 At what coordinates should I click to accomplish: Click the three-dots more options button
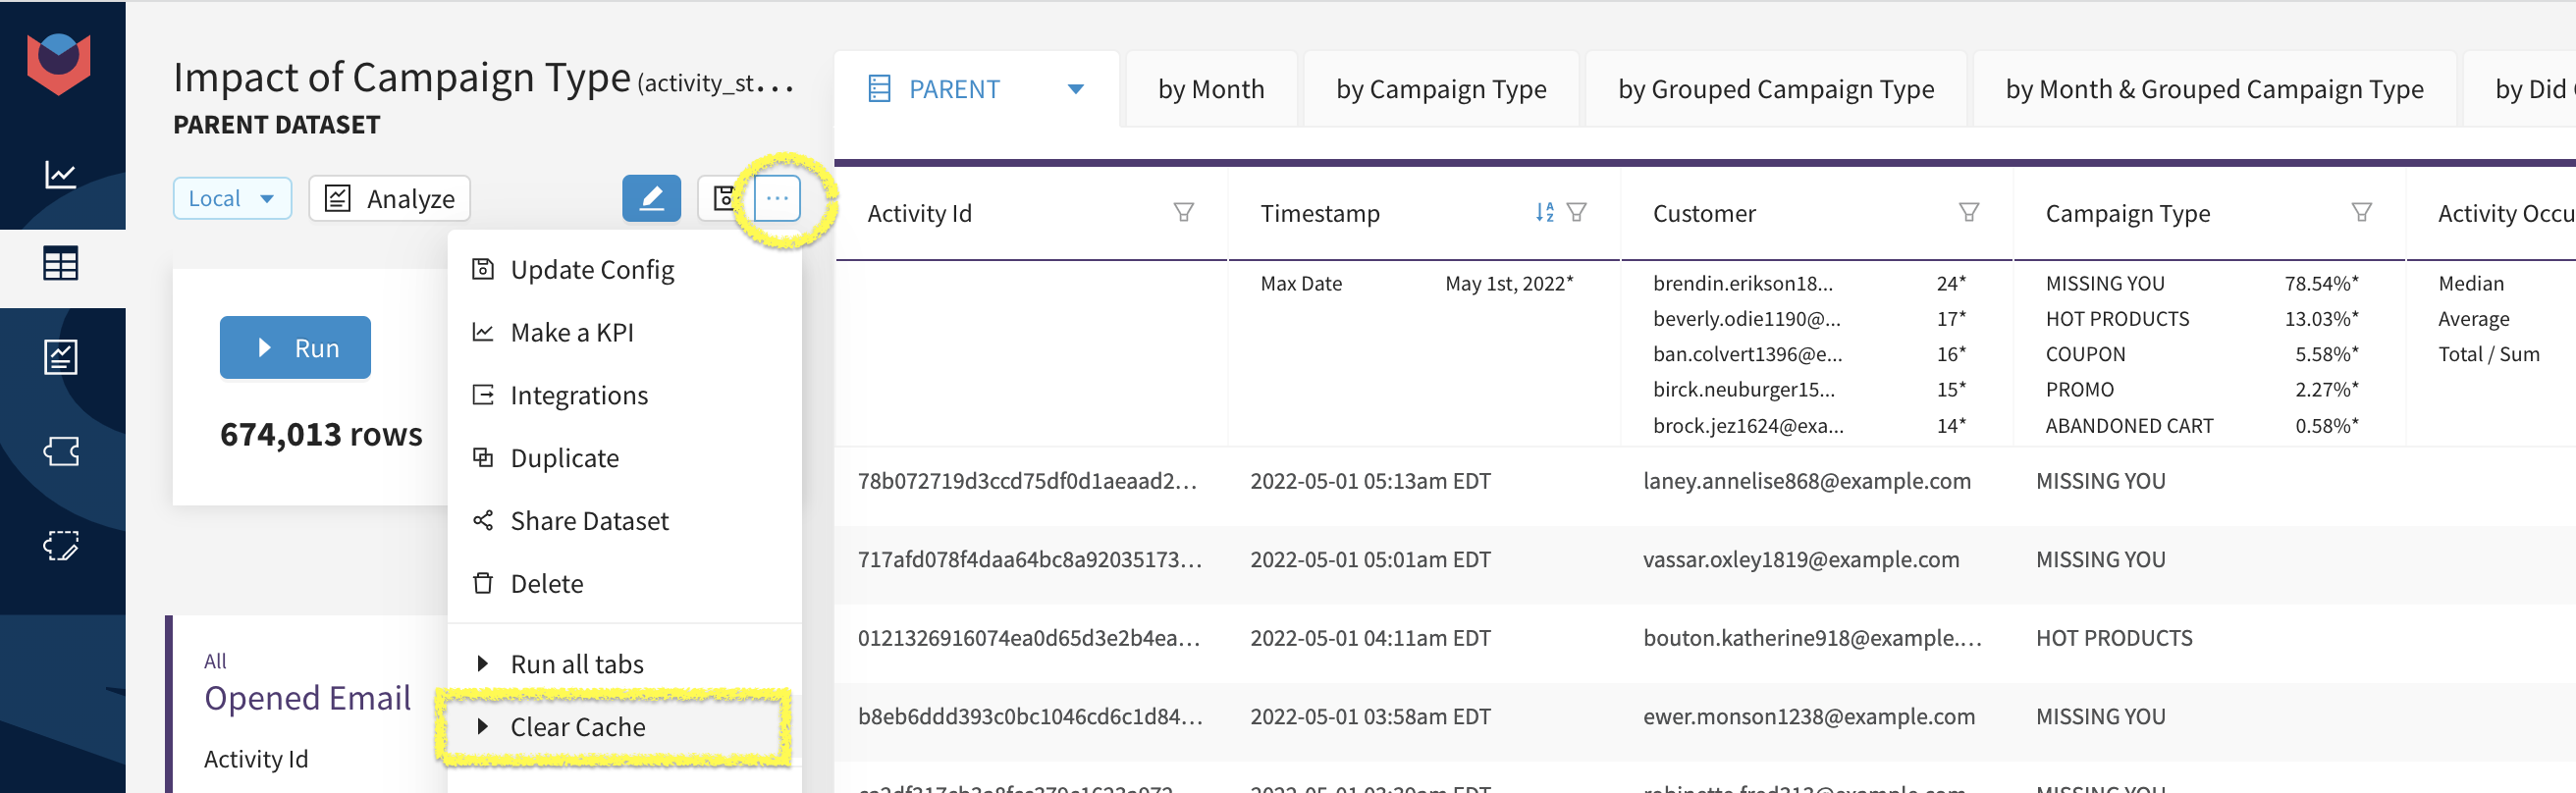tap(777, 198)
